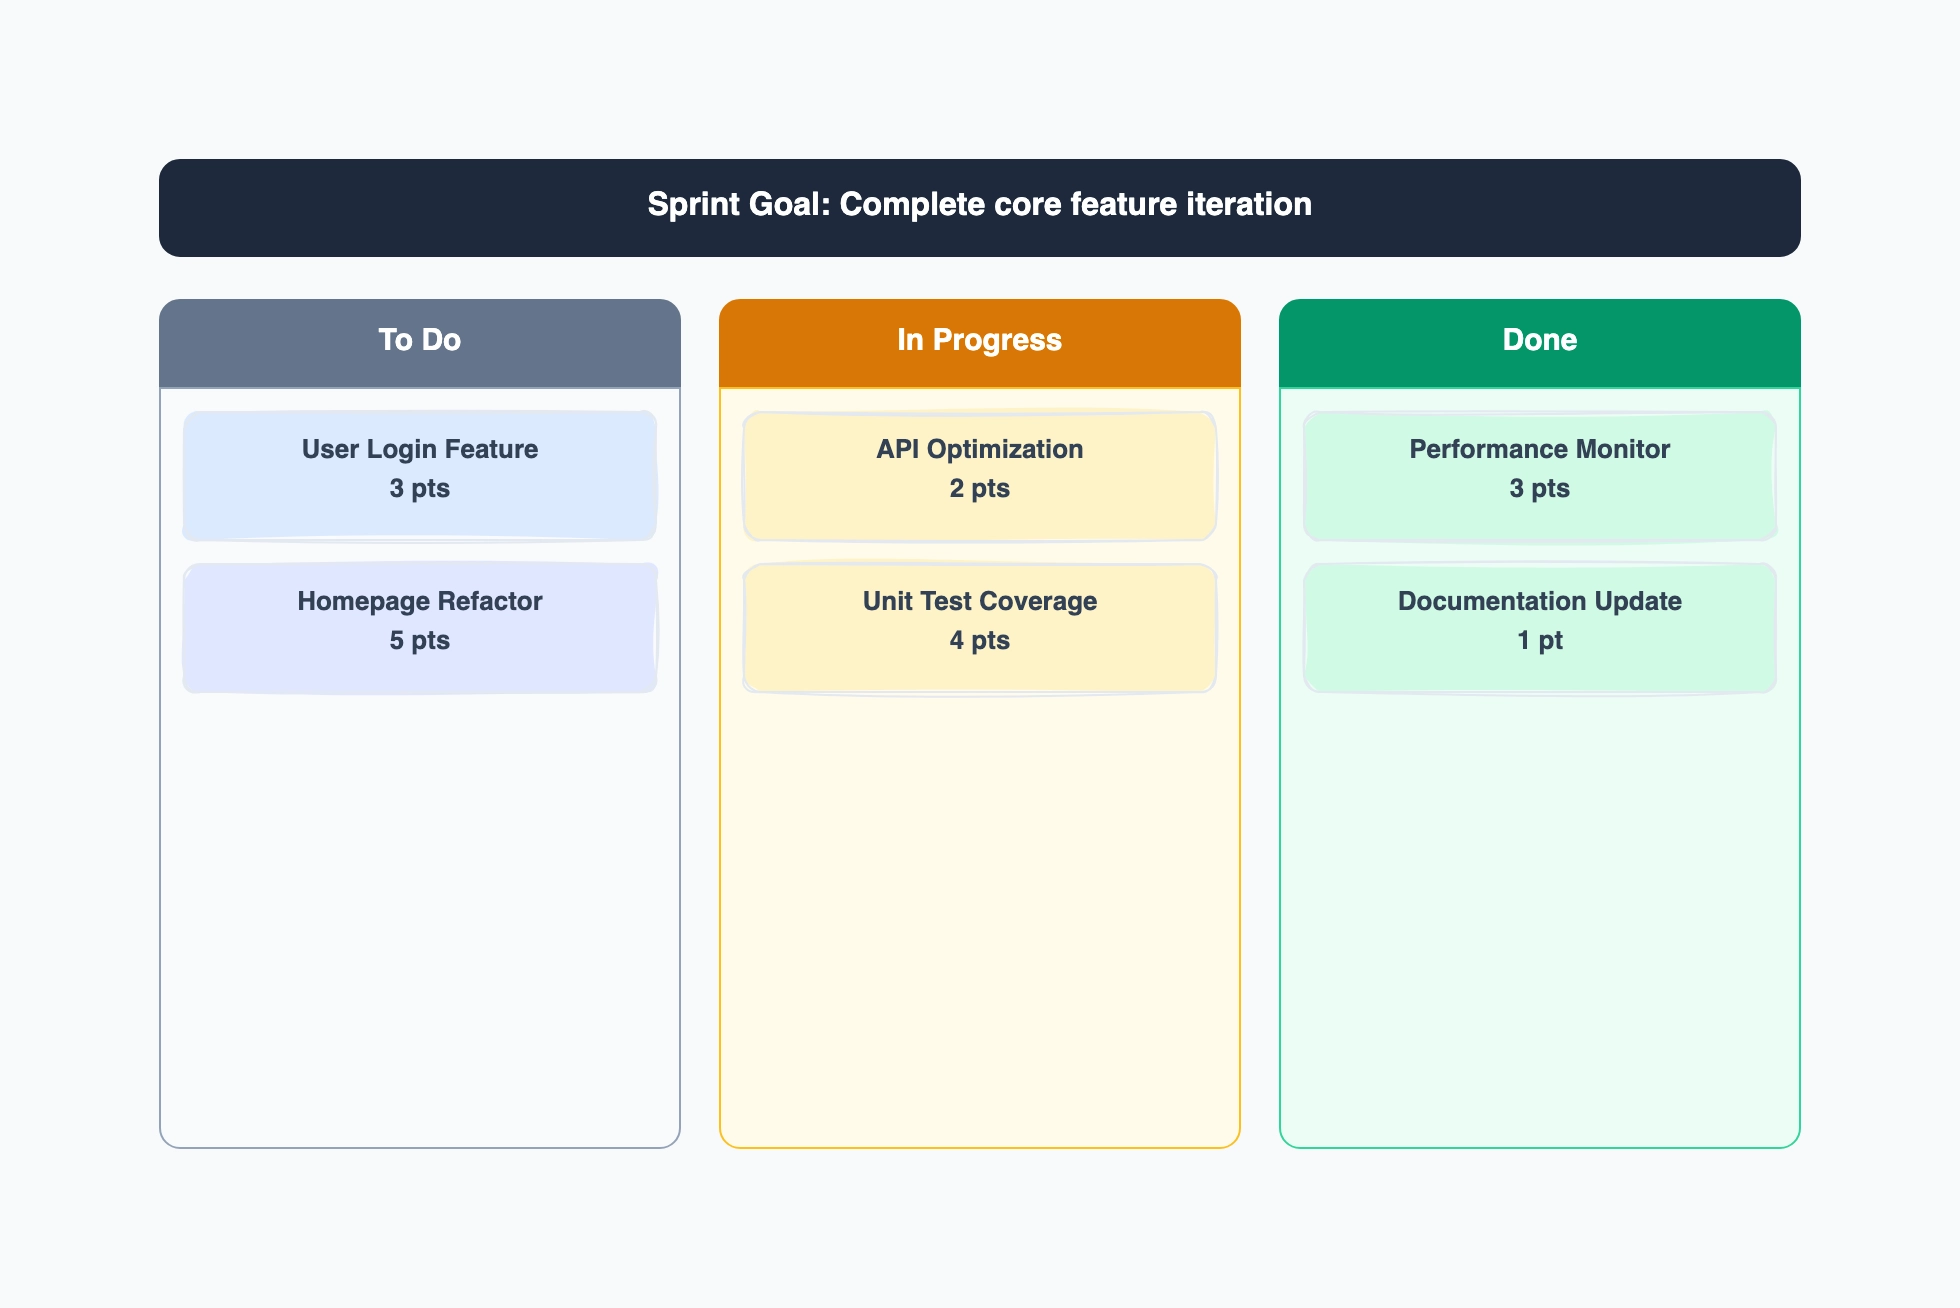
Task: Select the In Progress column header
Action: tap(980, 343)
